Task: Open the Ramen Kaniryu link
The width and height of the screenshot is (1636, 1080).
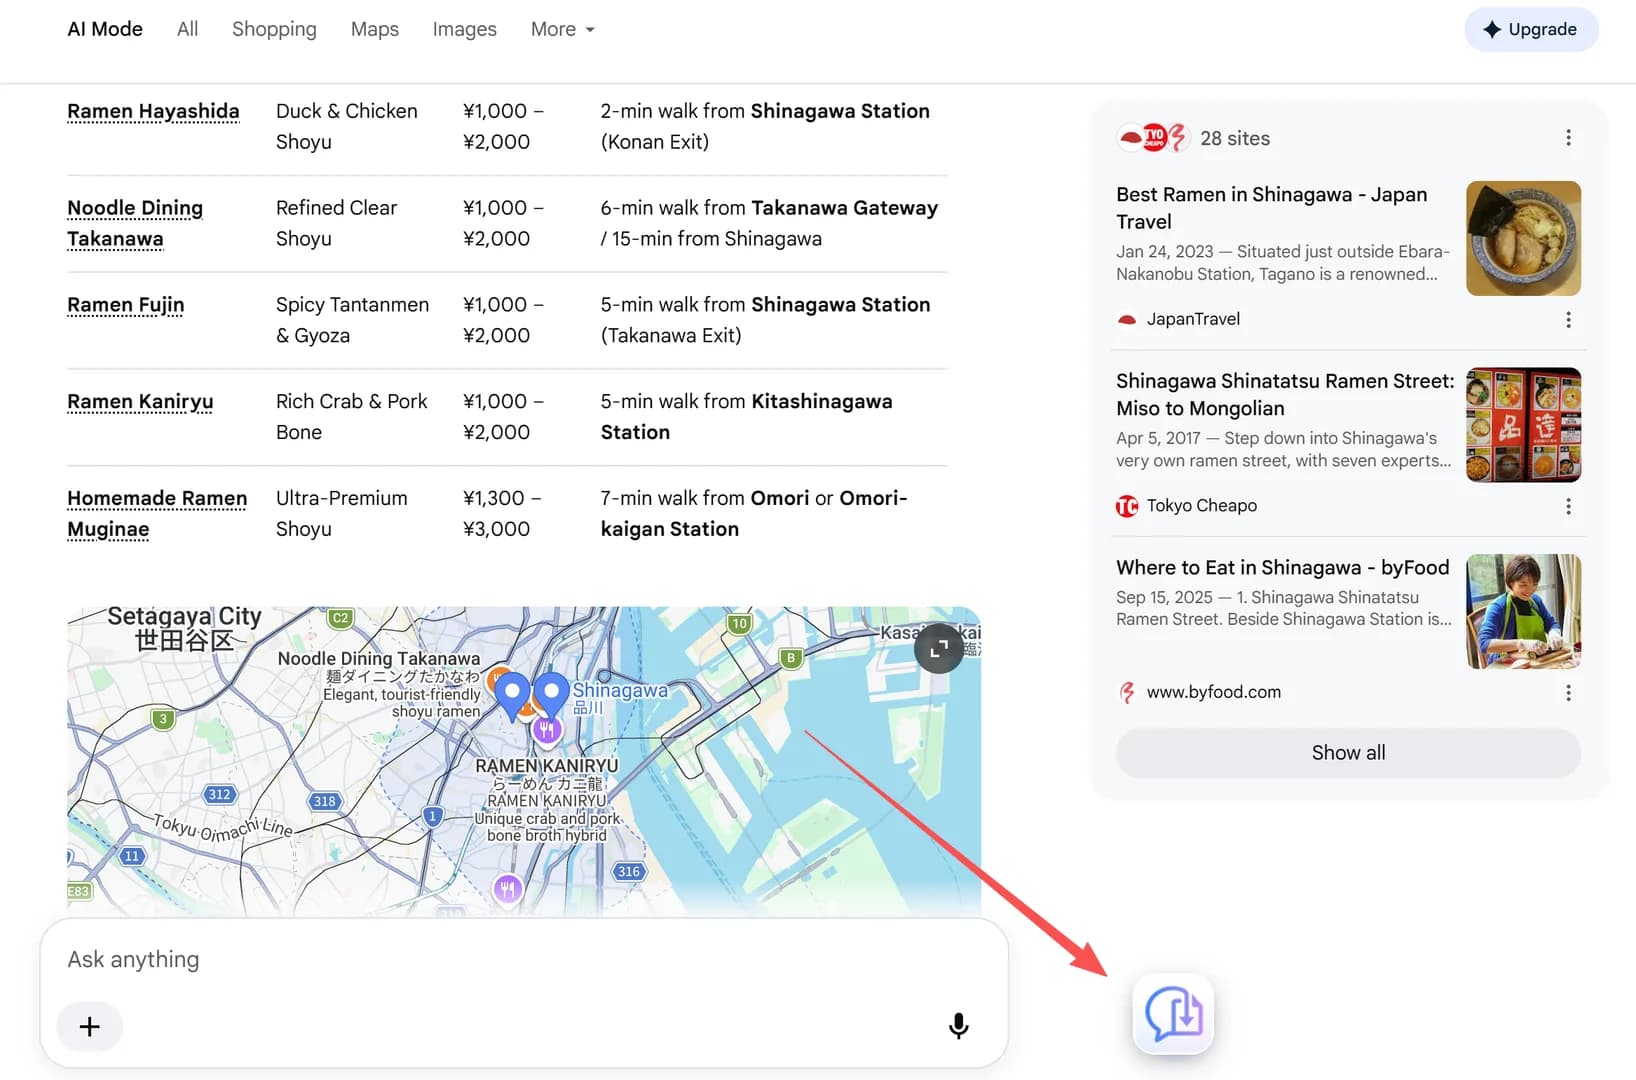Action: click(x=140, y=401)
